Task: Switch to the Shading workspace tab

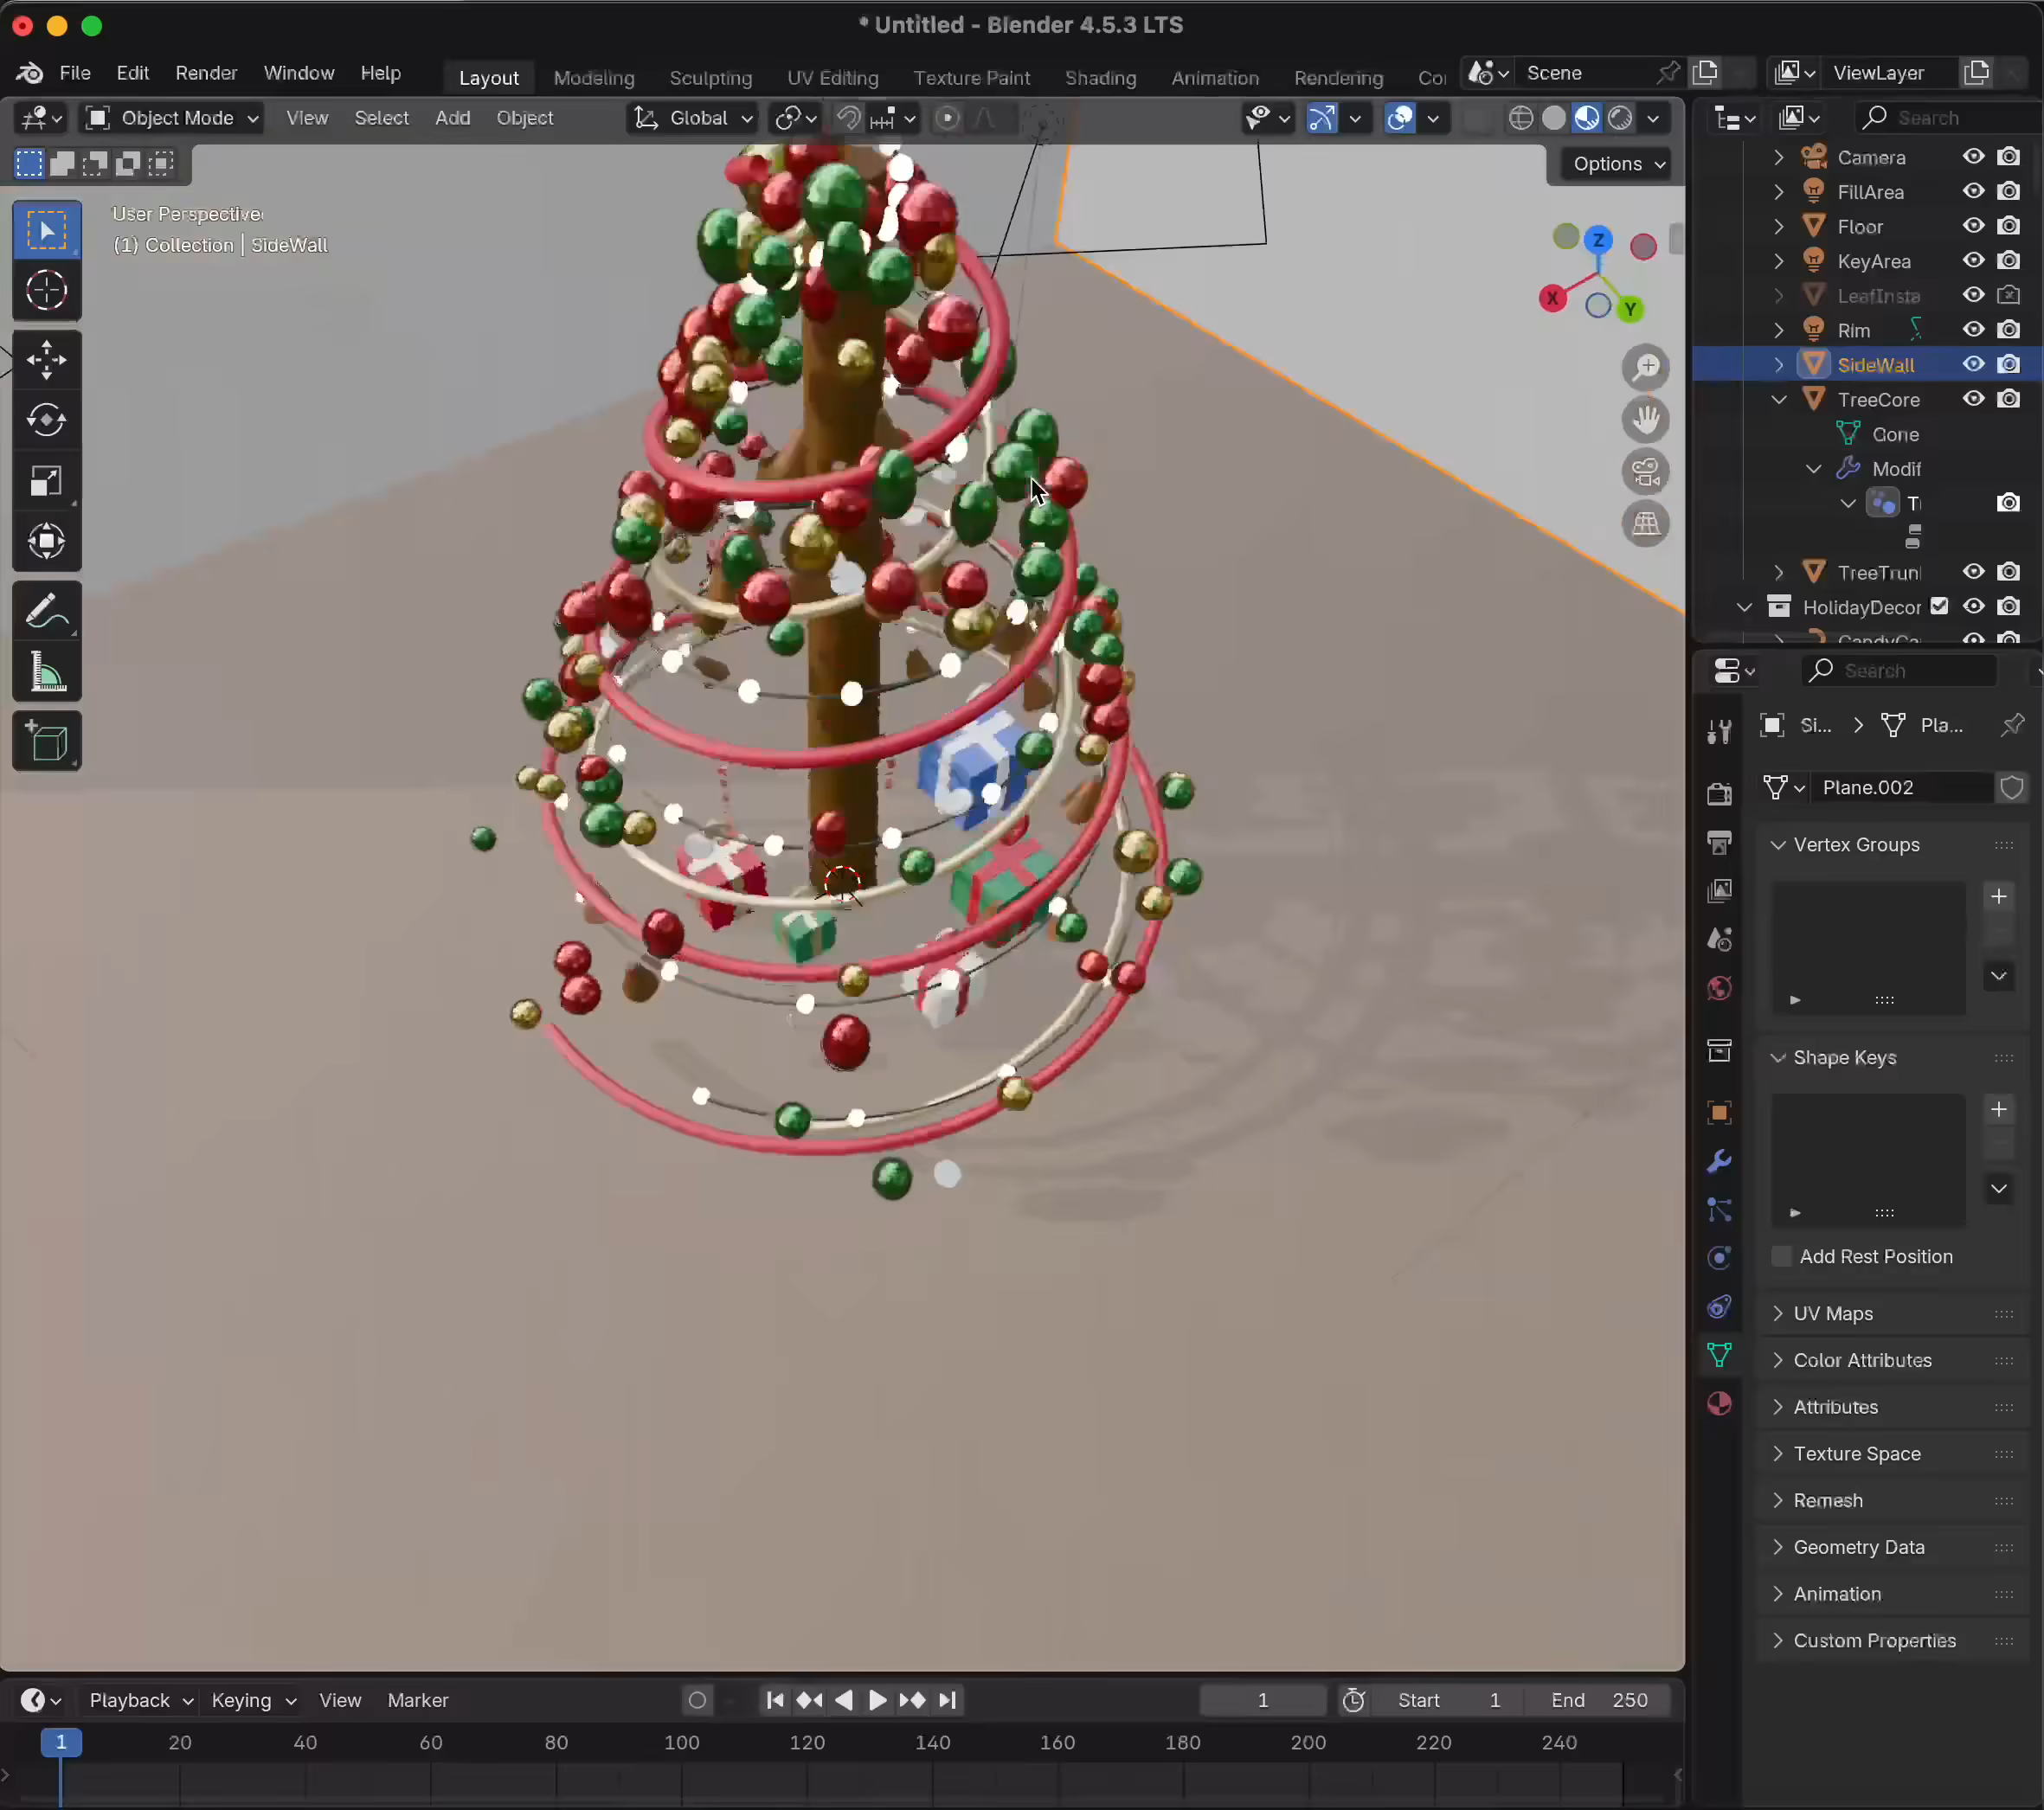Action: [1099, 77]
